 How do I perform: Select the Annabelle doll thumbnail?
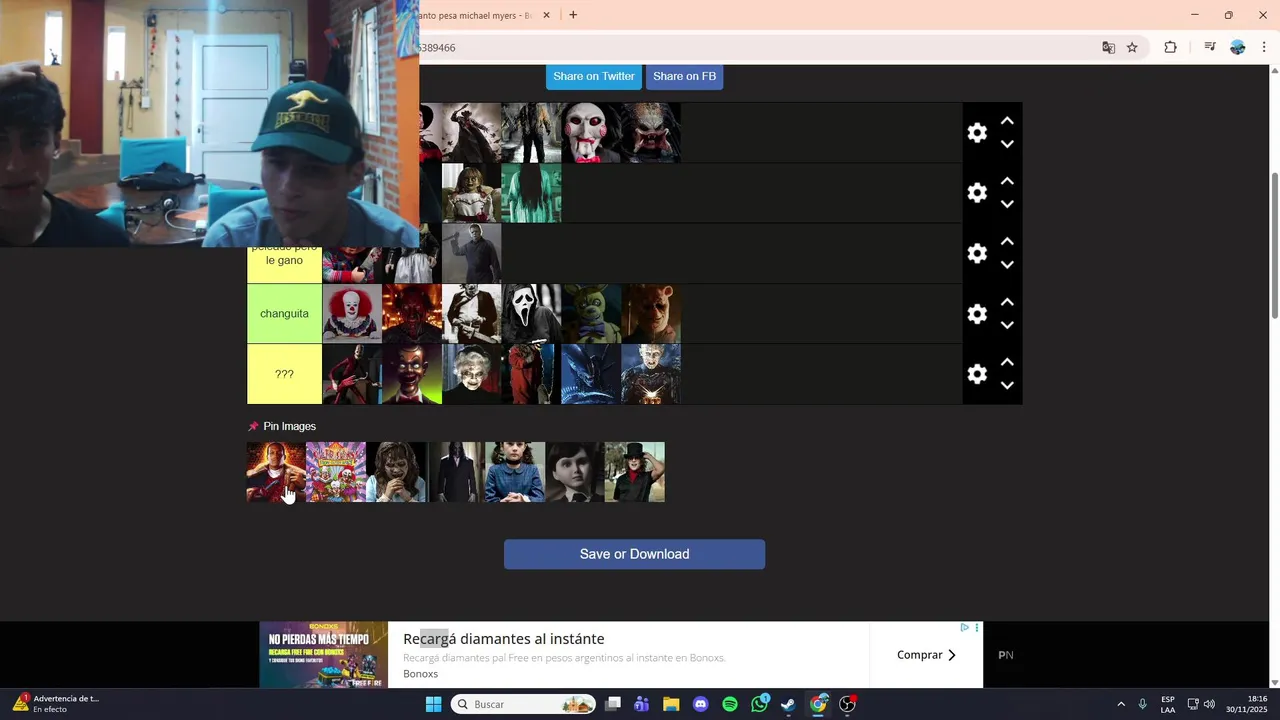471,193
